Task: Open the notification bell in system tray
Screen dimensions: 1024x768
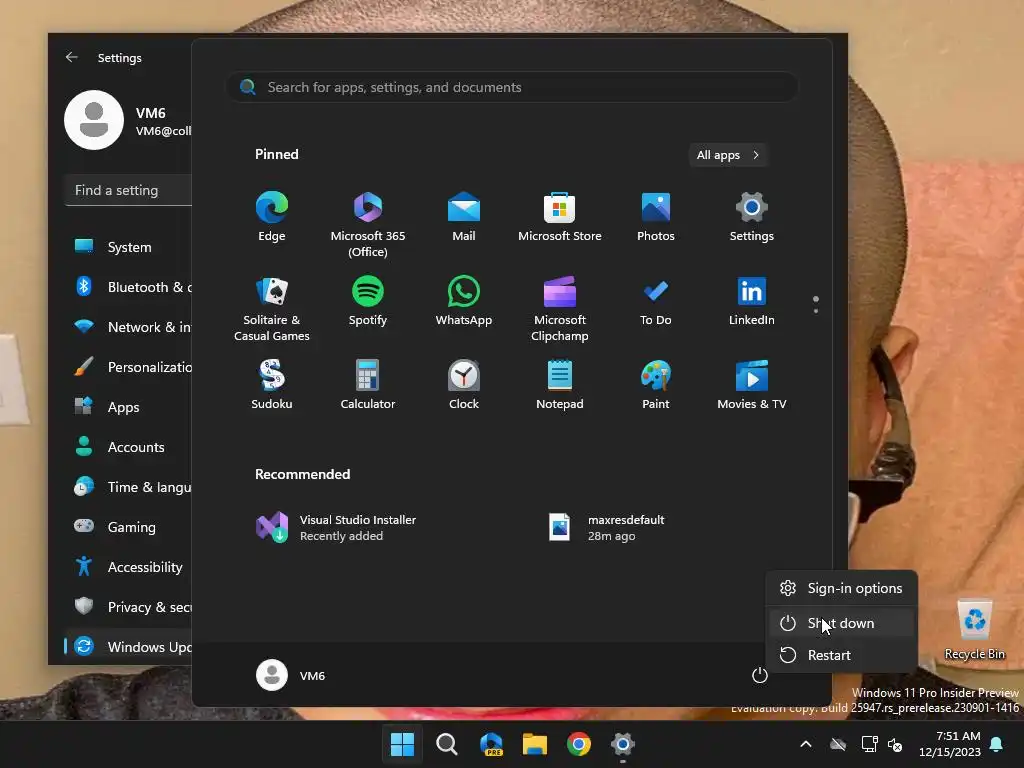Action: (997, 744)
